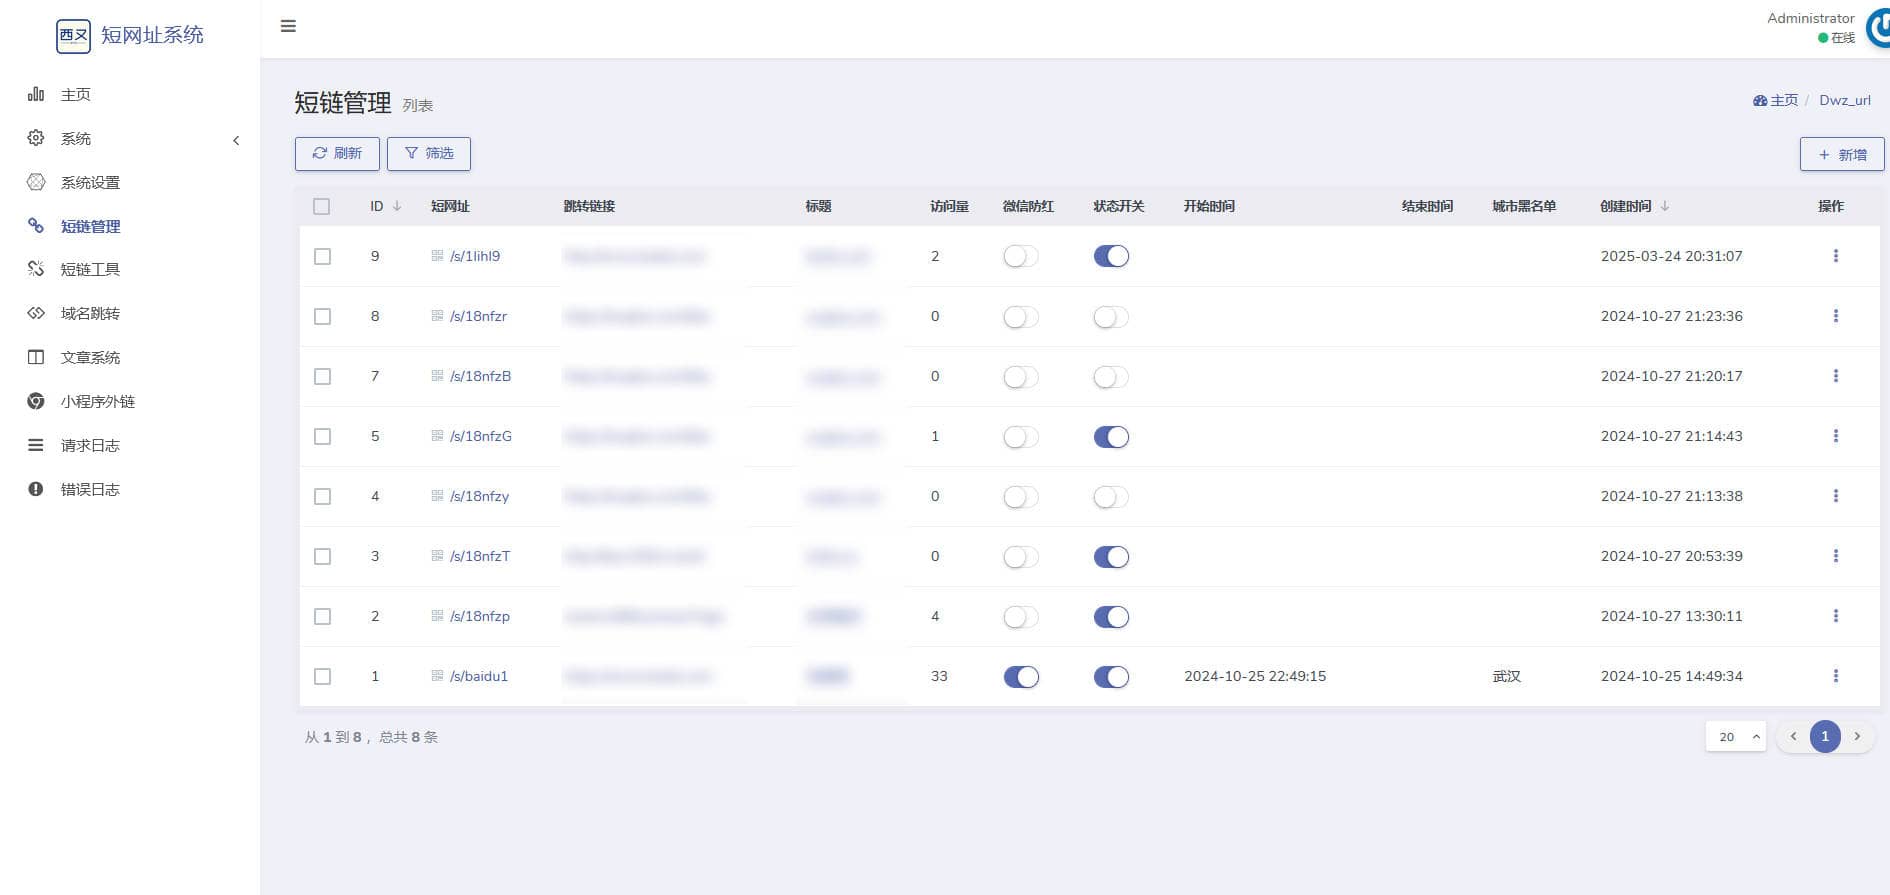Image resolution: width=1890 pixels, height=895 pixels.
Task: Click the 新增 button
Action: coord(1842,154)
